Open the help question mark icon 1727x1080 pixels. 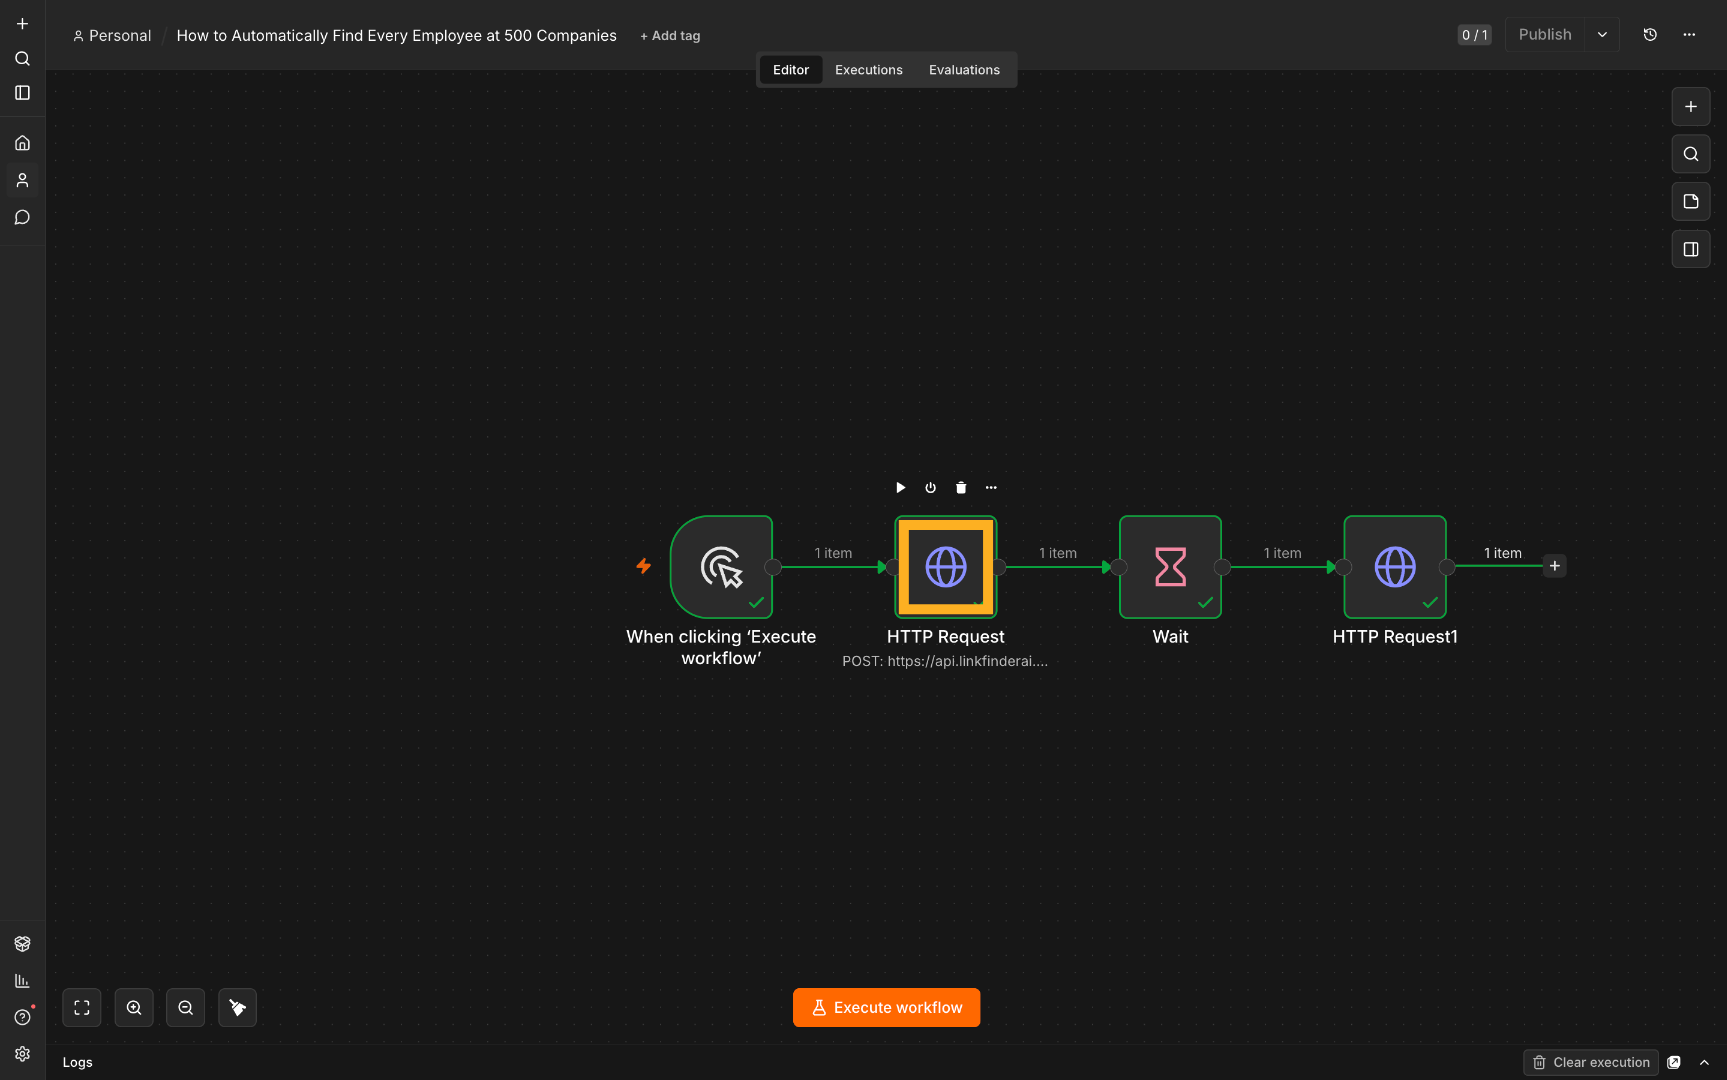point(22,1017)
